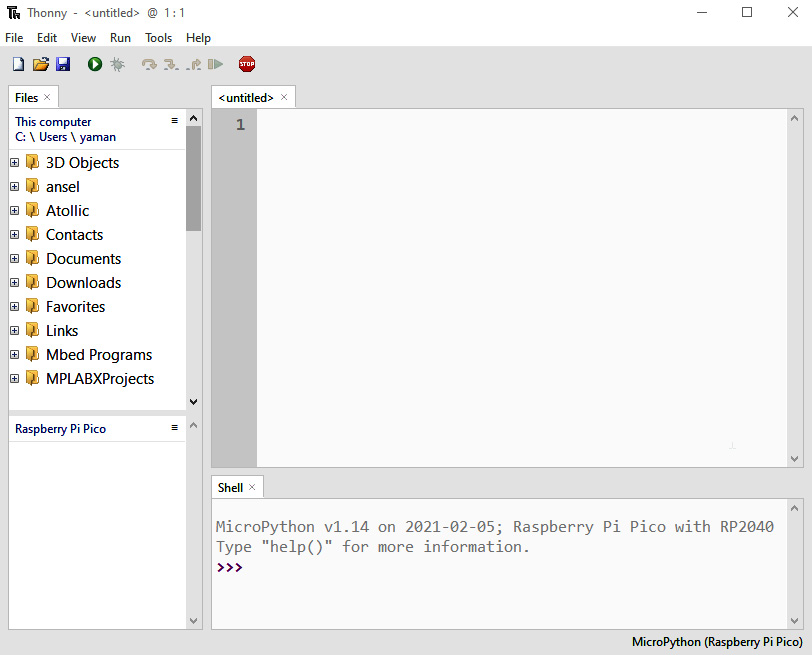Open the Run menu
Image resolution: width=812 pixels, height=655 pixels.
click(x=120, y=38)
